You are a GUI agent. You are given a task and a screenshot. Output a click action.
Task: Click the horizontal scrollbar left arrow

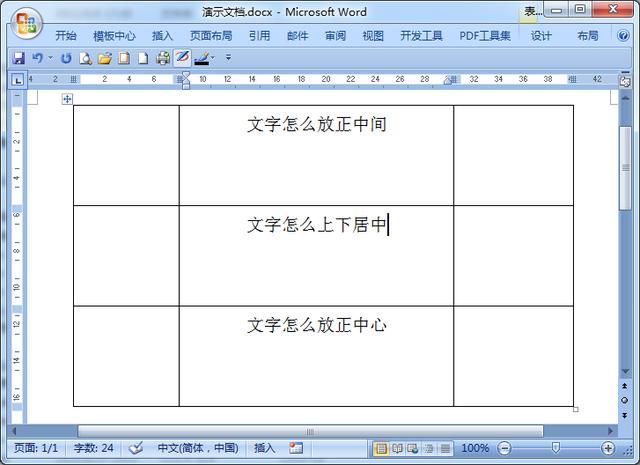click(14, 431)
